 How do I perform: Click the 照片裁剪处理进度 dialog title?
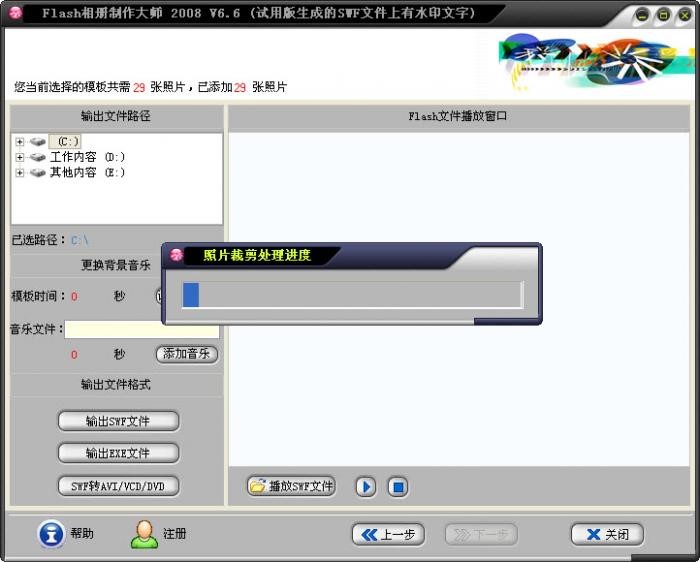257,255
